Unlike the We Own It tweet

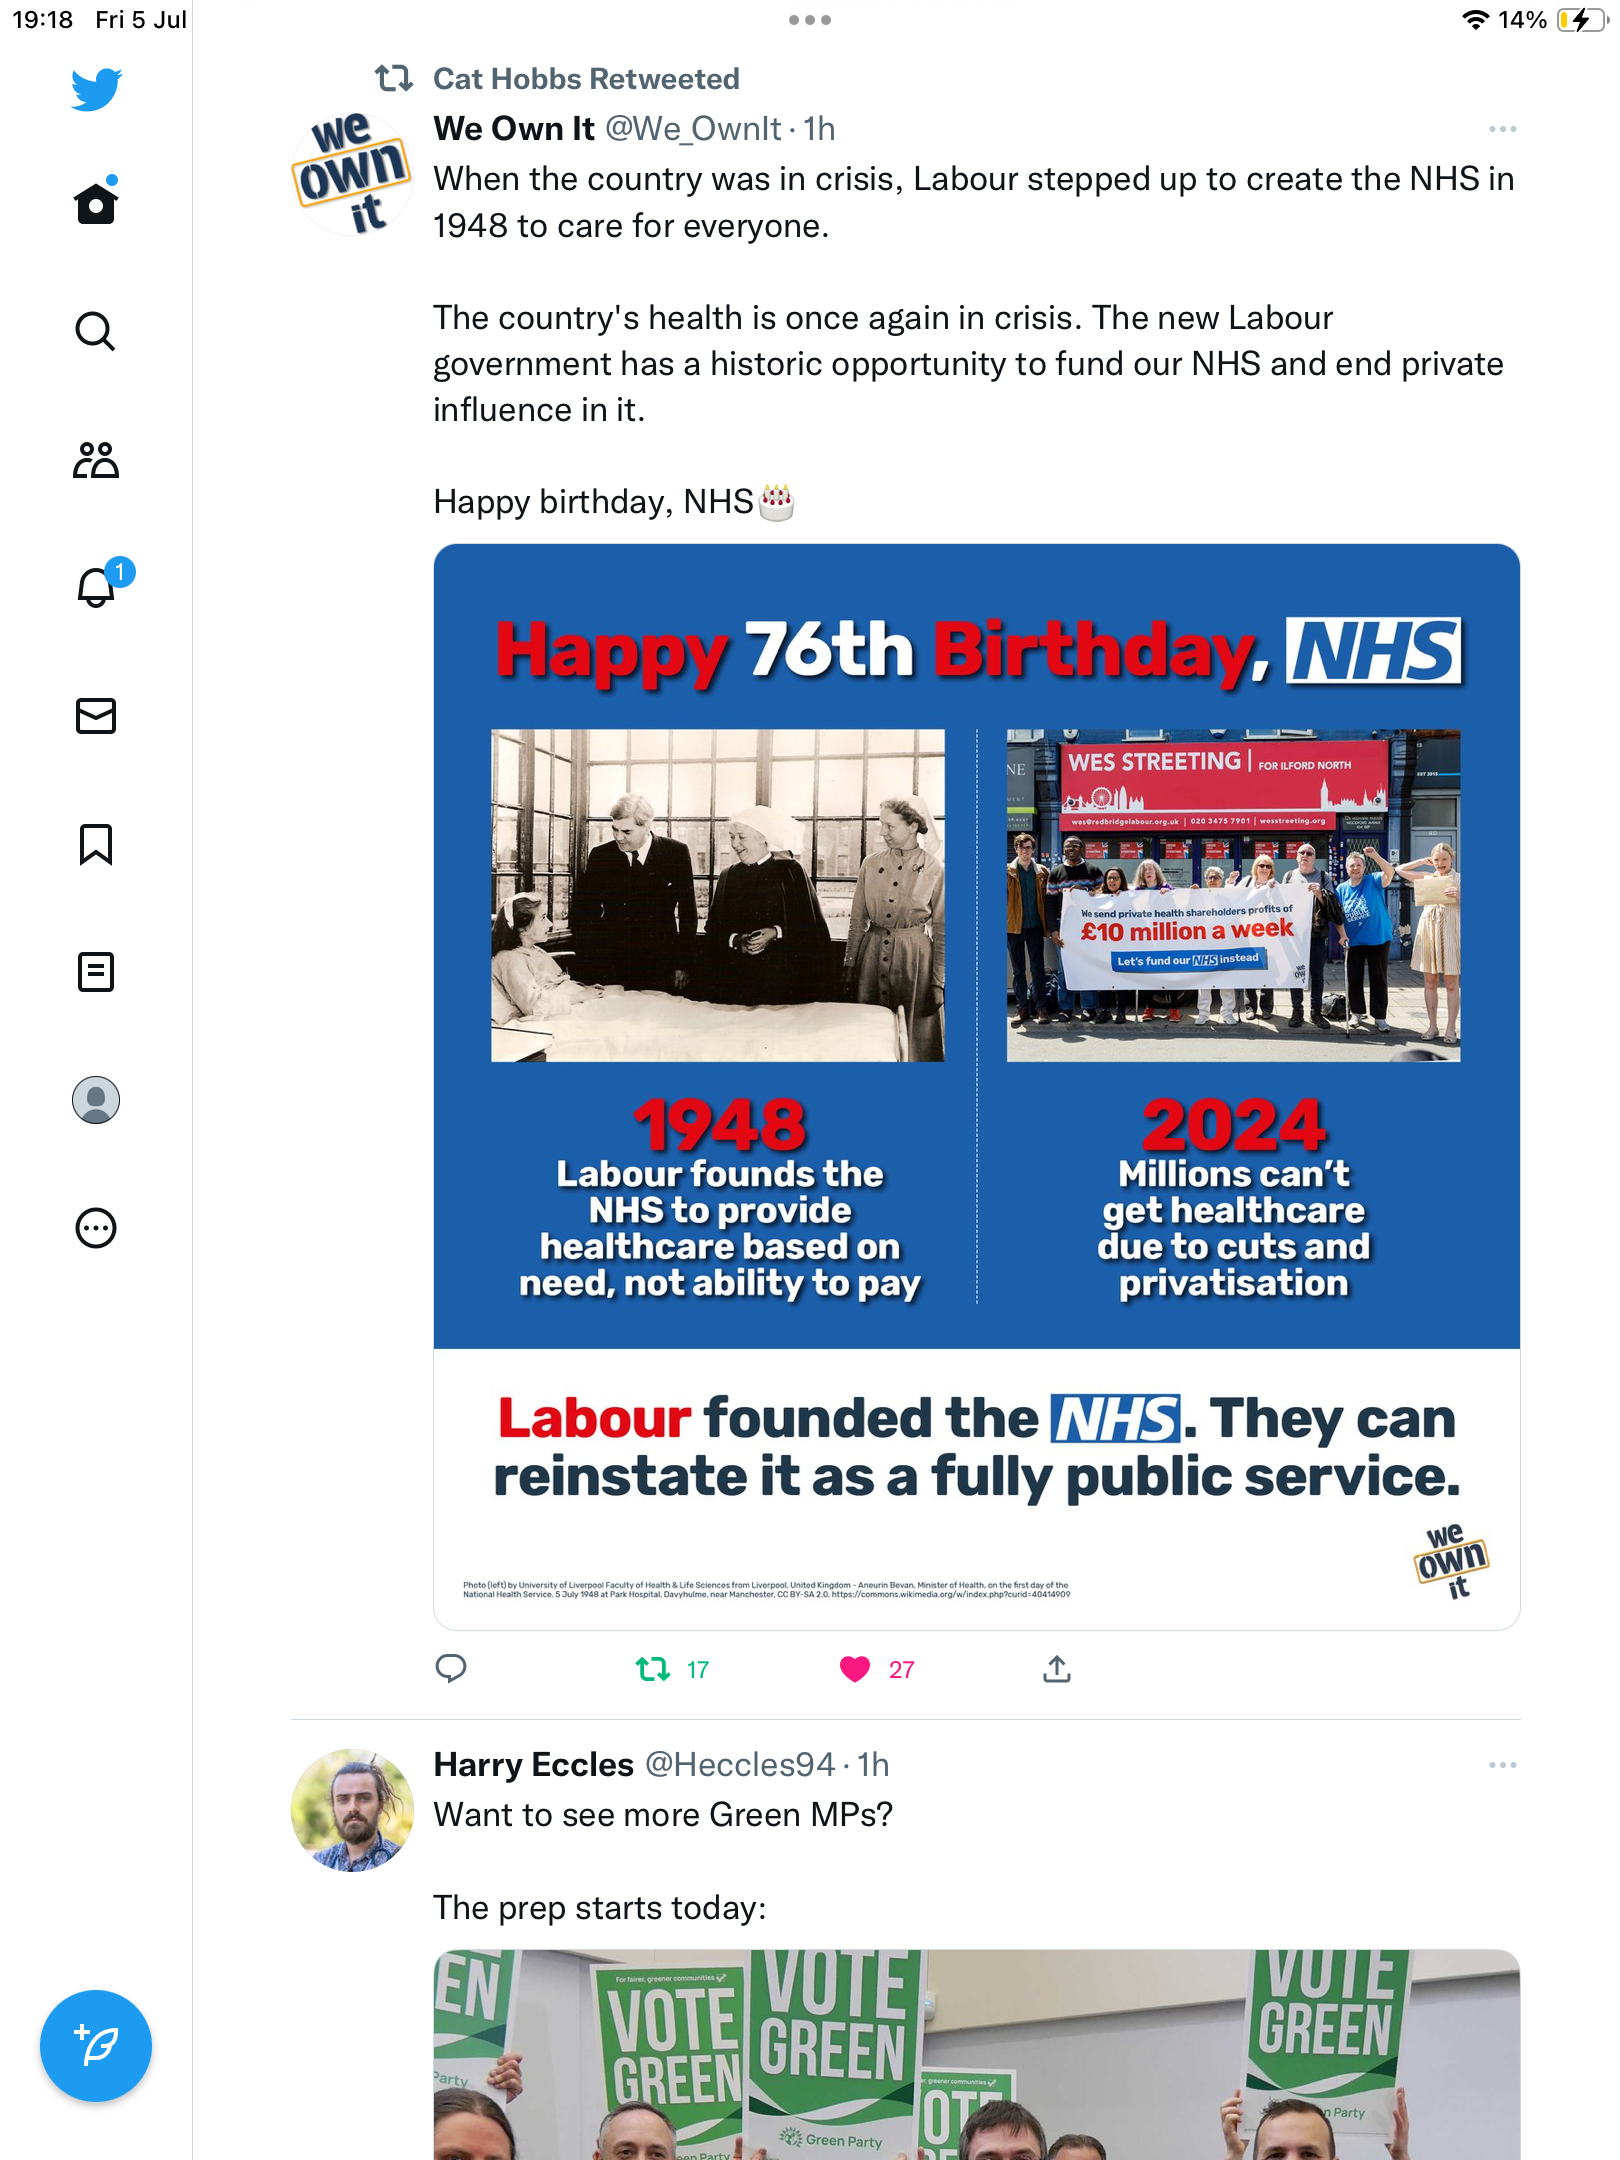tap(855, 1669)
